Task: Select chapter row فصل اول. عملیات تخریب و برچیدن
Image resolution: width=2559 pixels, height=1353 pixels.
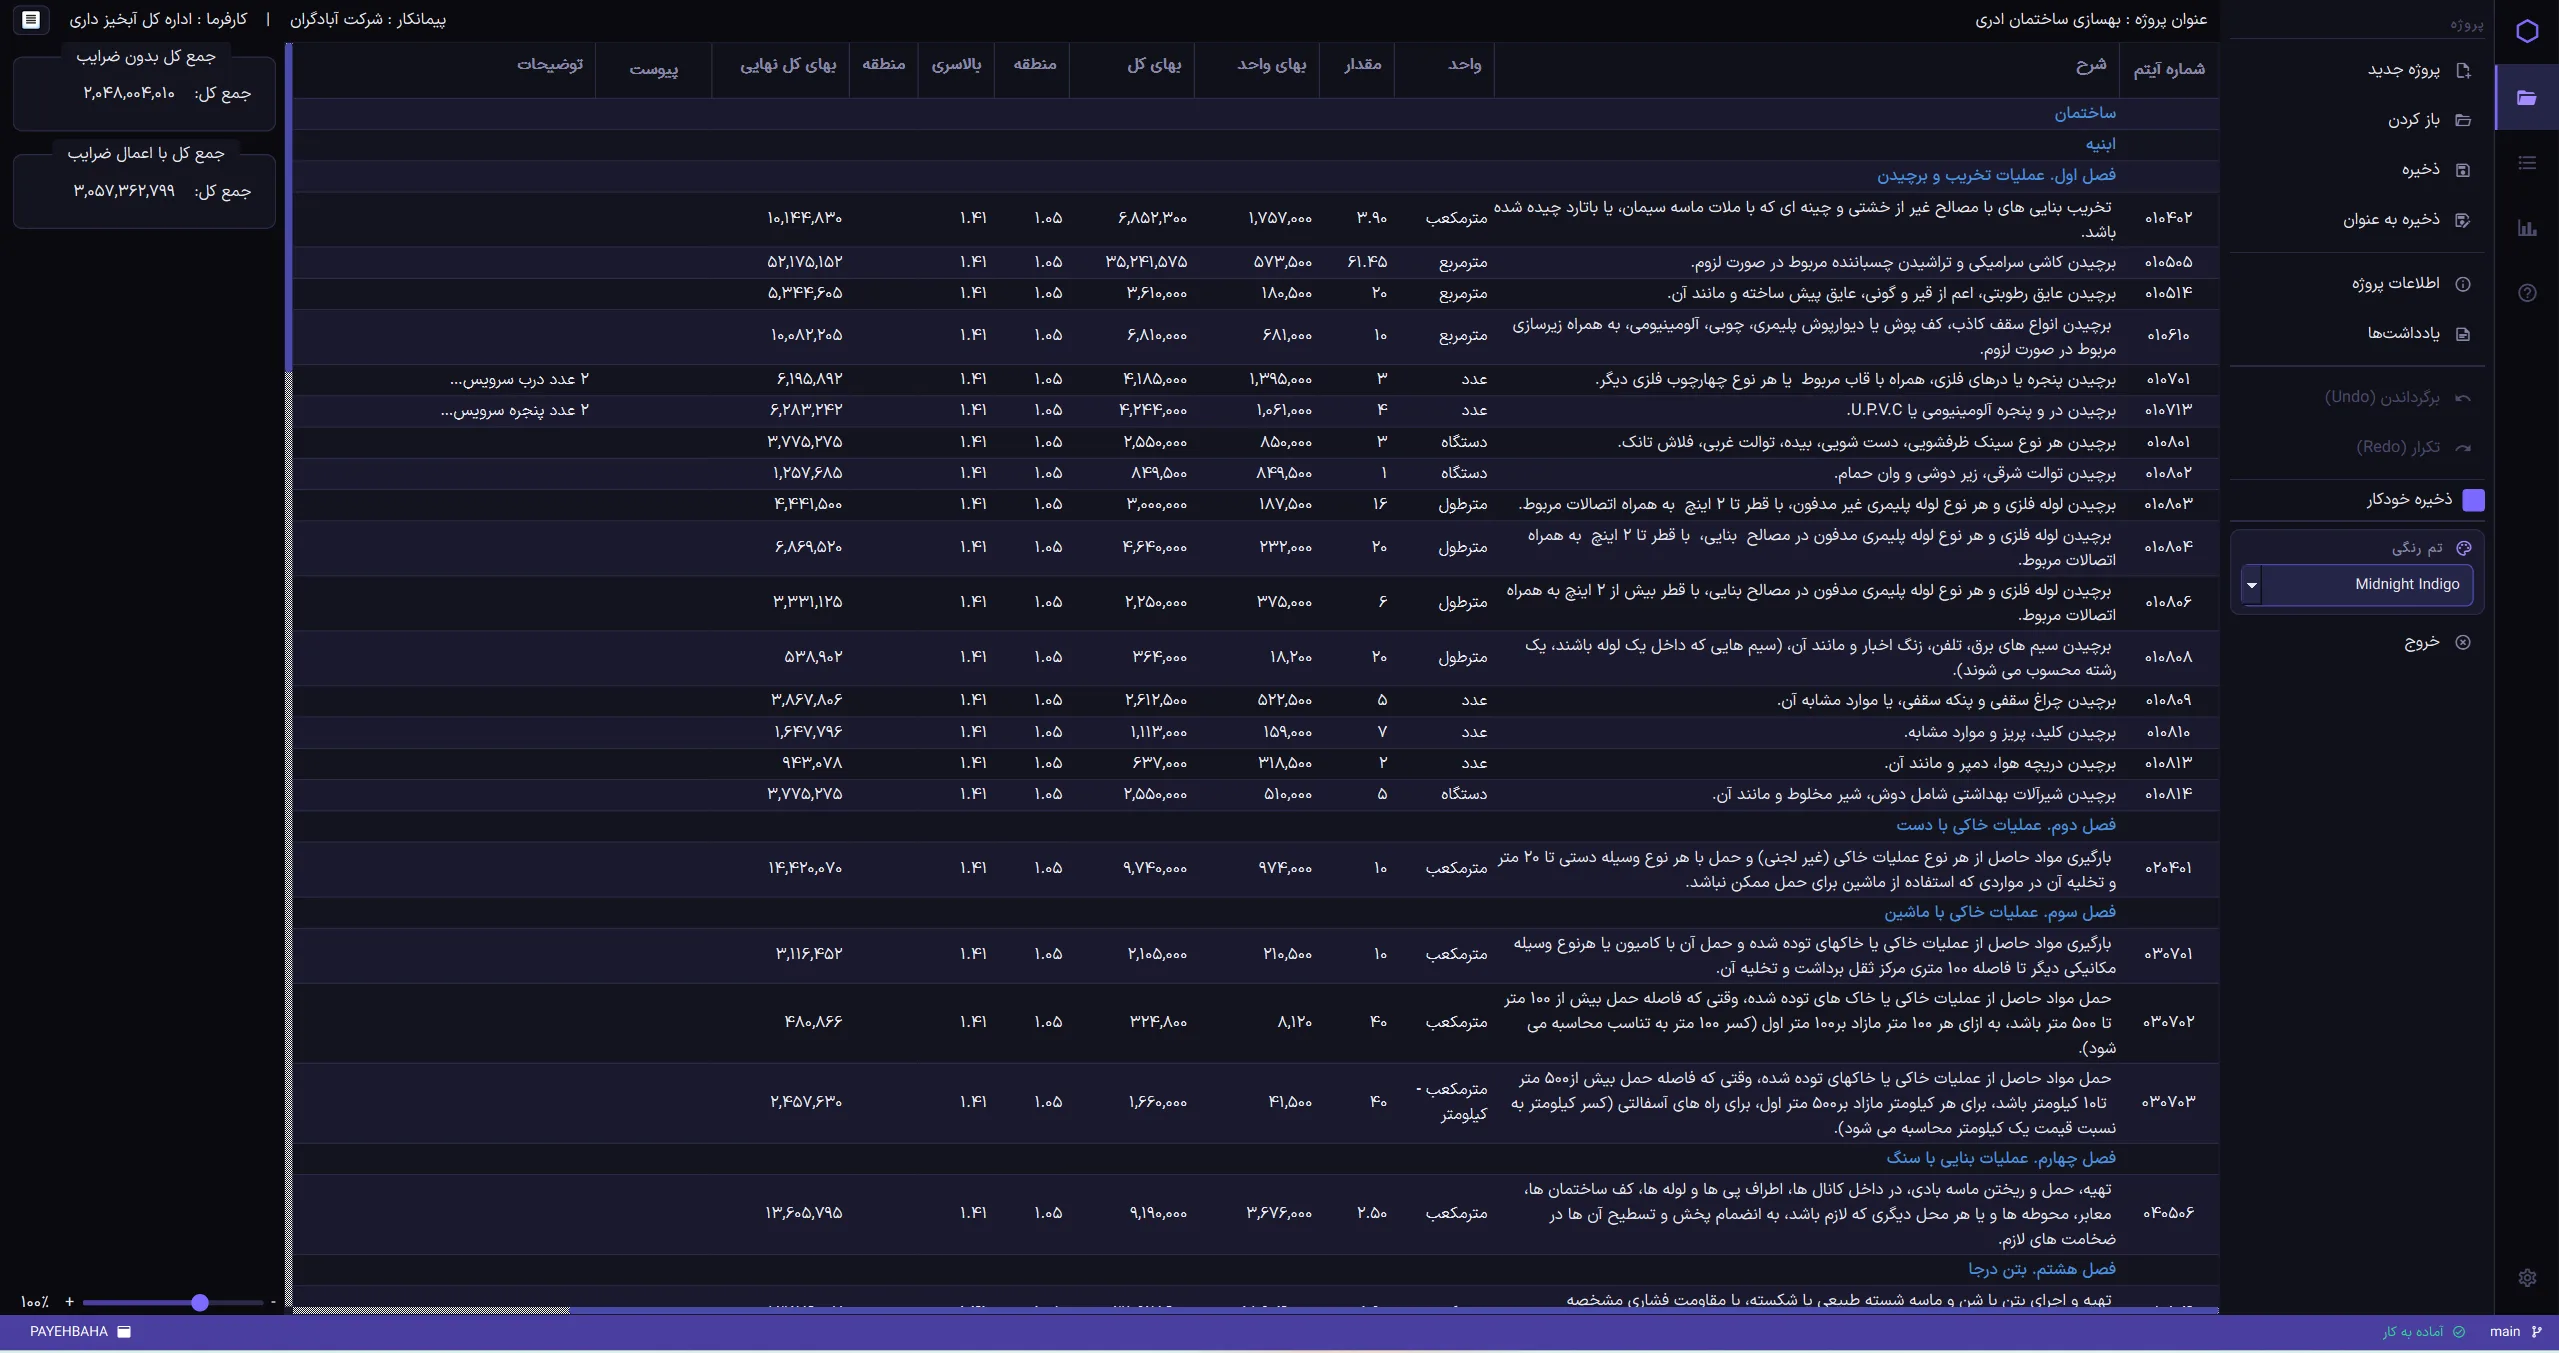Action: click(1256, 176)
